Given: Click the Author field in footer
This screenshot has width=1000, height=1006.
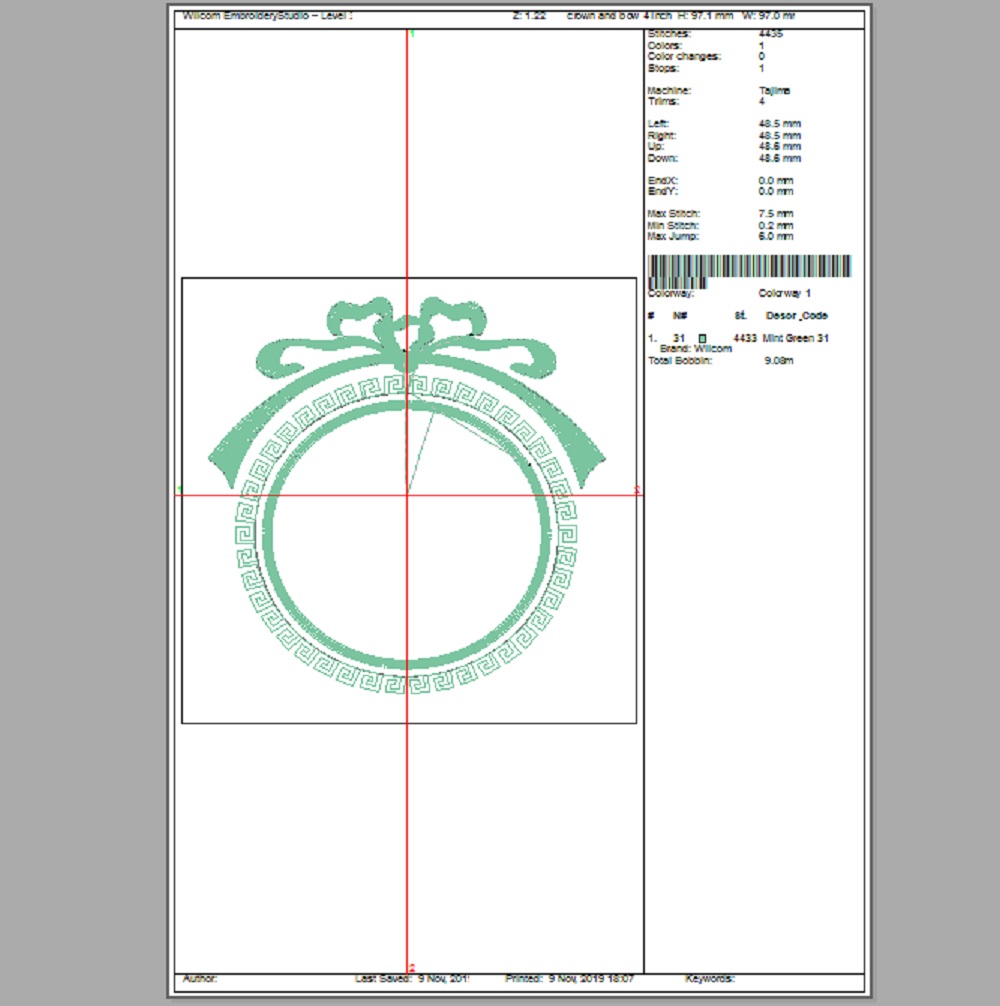Looking at the screenshot, I should tap(200, 979).
